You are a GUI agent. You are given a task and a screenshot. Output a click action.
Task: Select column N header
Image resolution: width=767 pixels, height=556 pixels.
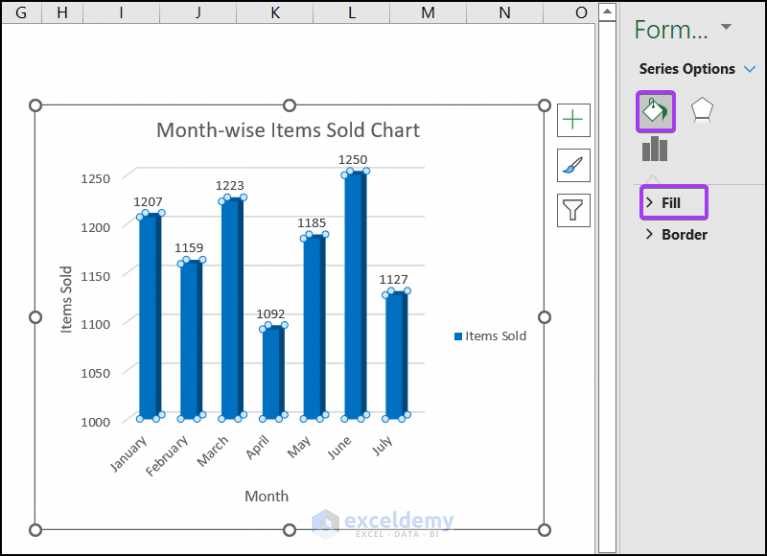504,12
